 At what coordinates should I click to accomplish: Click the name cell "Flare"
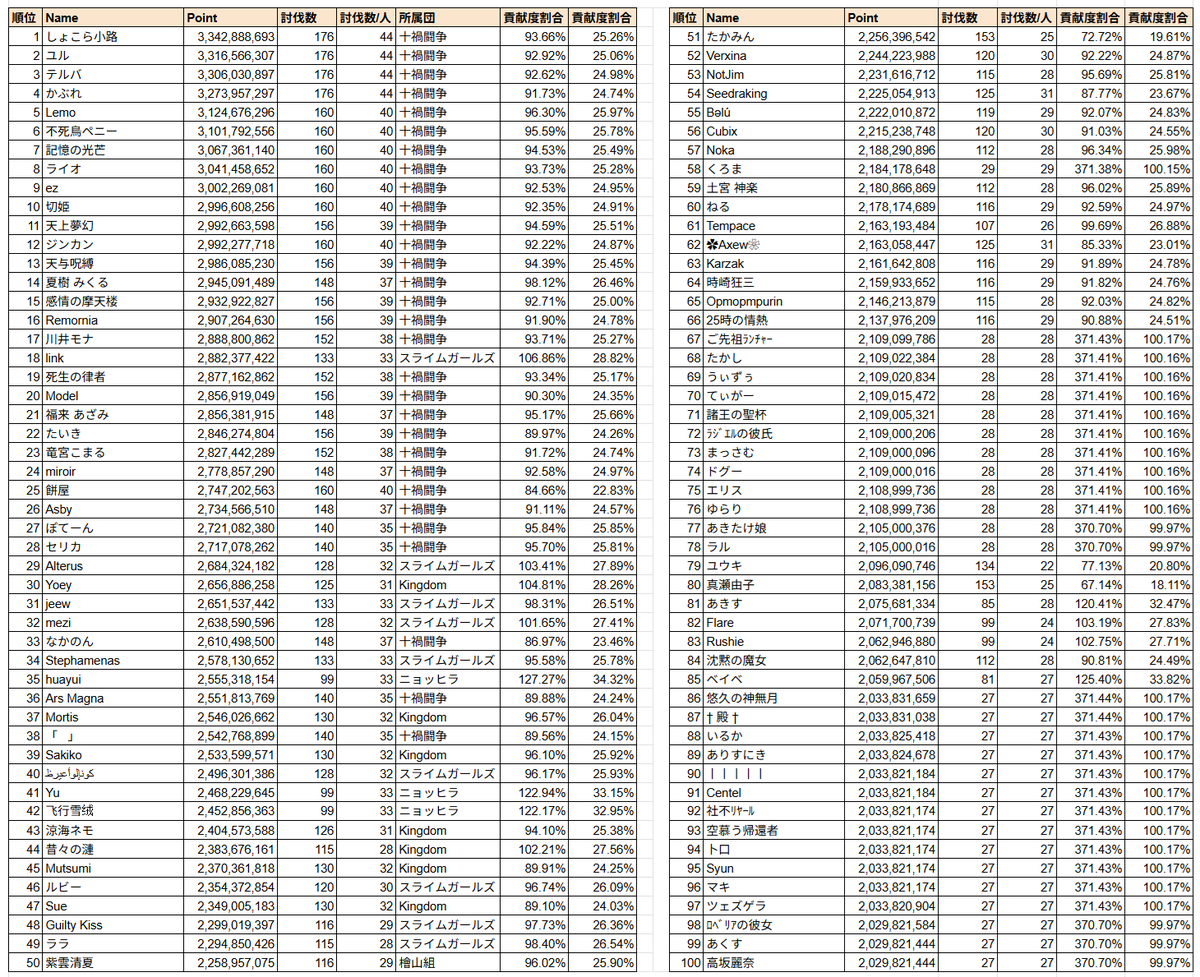773,622
